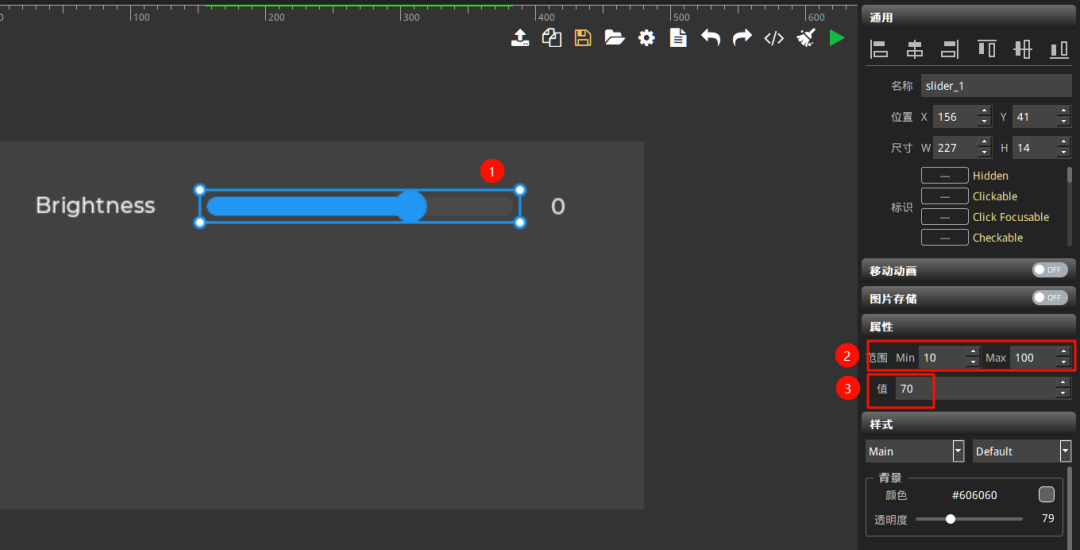Image resolution: width=1080 pixels, height=550 pixels.
Task: Click the bottom-right slider resize handle
Action: pos(520,222)
